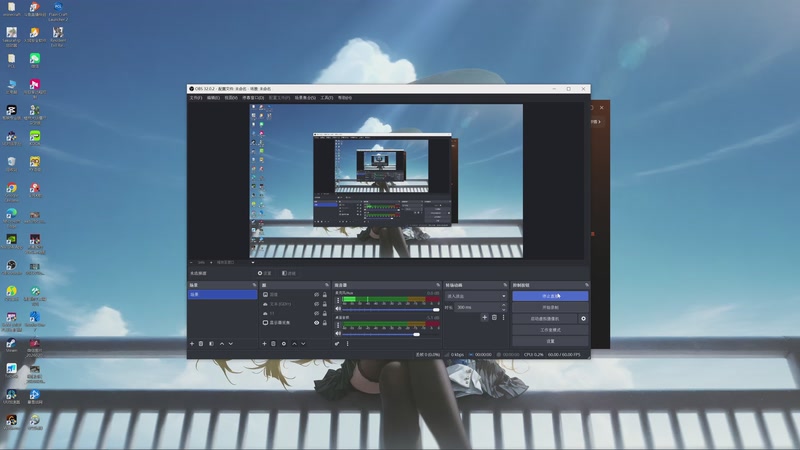800x450 pixels.
Task: Move the scene up with the arrow icon
Action: 222,344
